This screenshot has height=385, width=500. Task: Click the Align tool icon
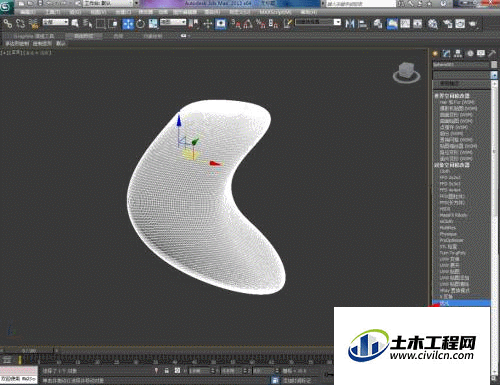(363, 24)
